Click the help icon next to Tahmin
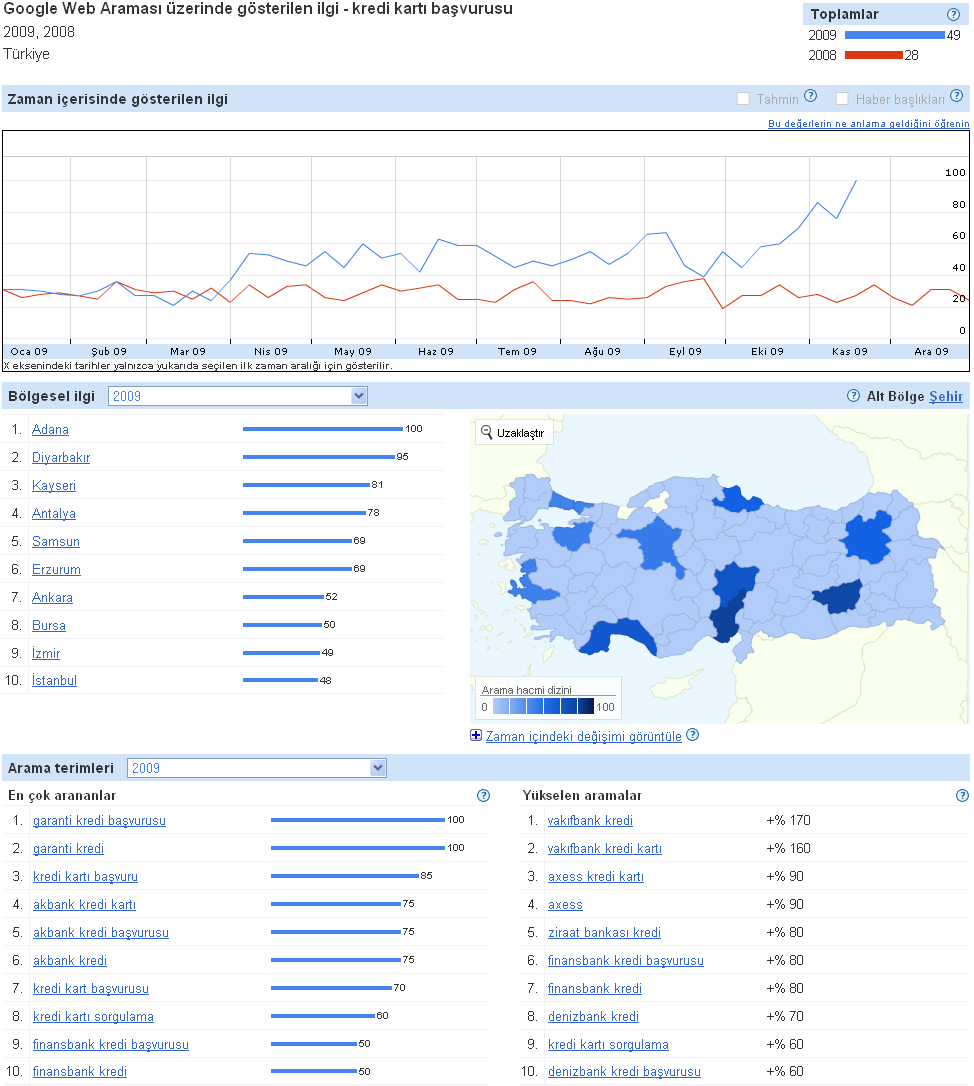 click(x=811, y=96)
